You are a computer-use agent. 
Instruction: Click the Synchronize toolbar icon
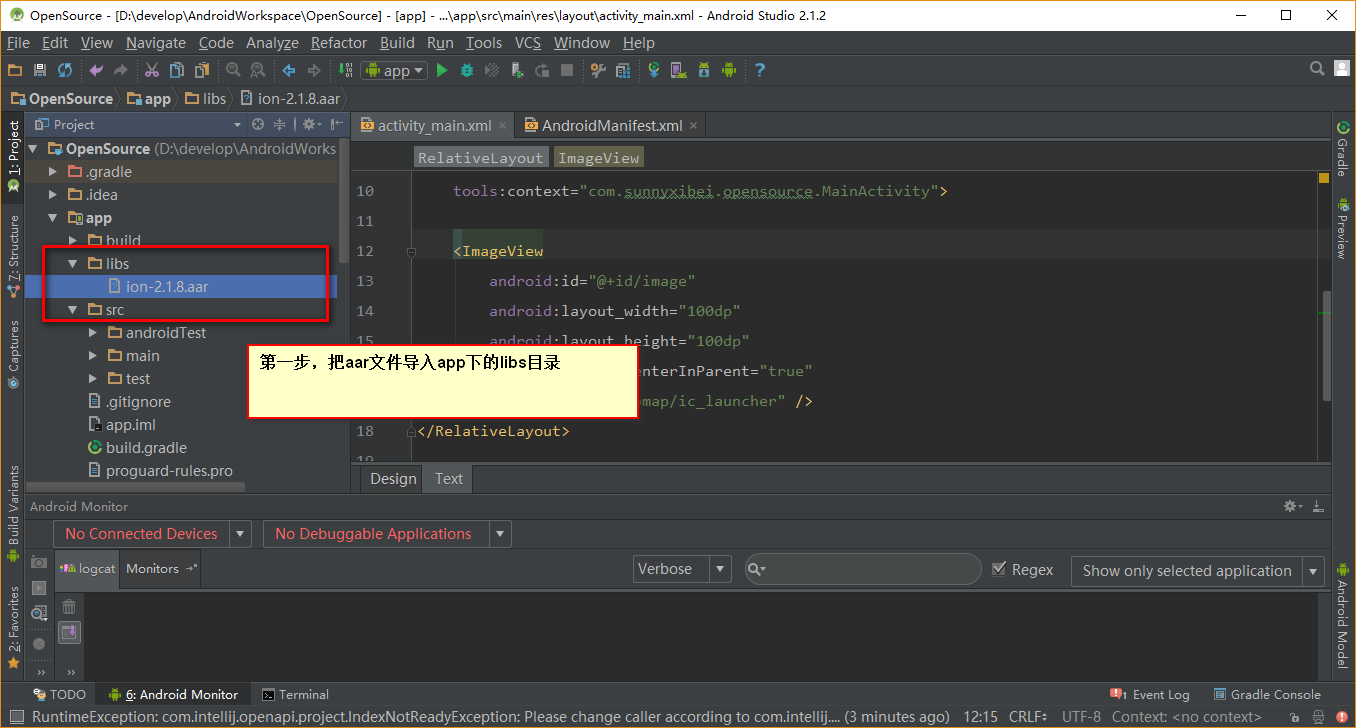pyautogui.click(x=65, y=70)
